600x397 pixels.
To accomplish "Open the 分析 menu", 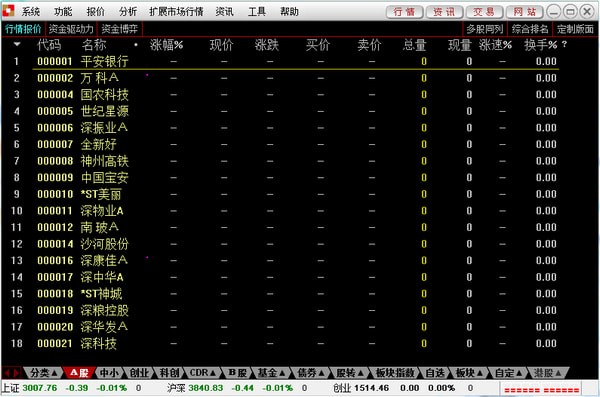I will coord(128,12).
